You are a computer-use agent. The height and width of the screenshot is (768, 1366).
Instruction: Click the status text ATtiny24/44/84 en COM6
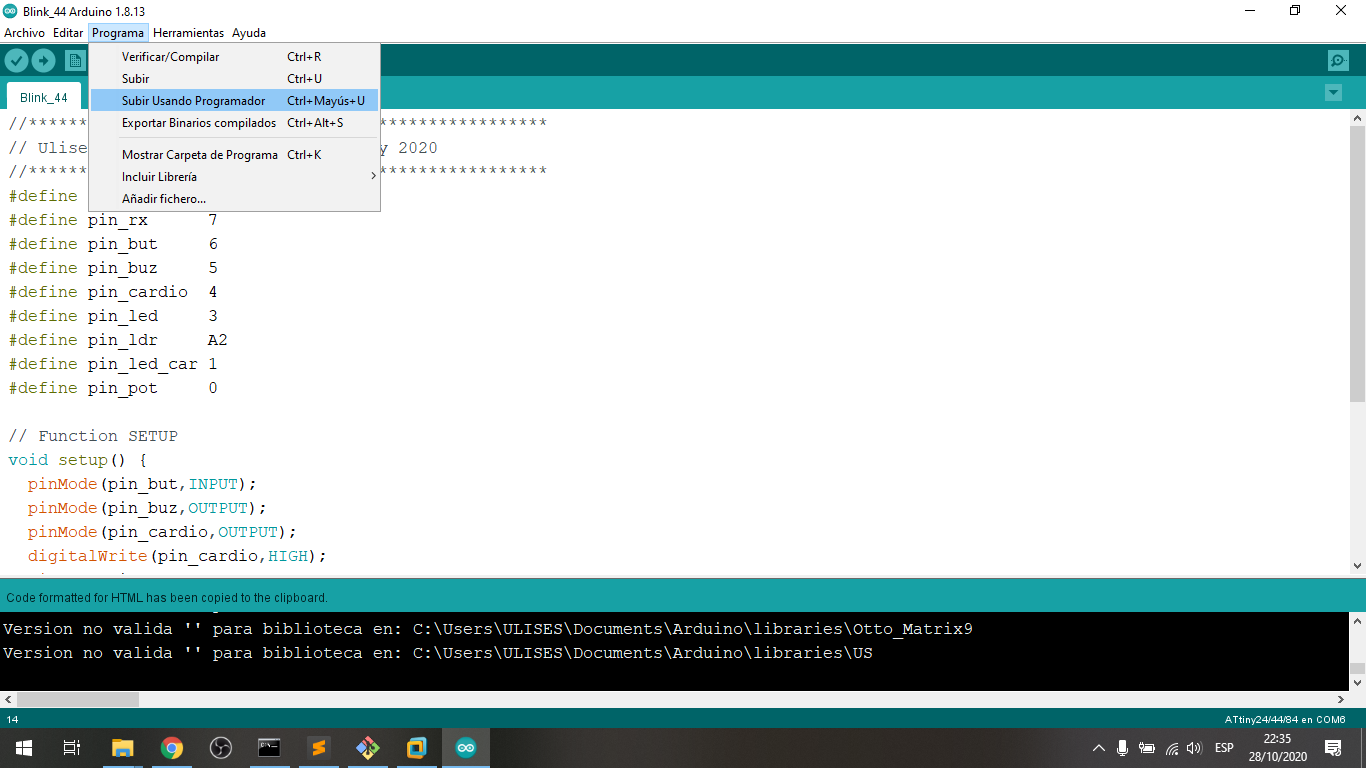coord(1285,720)
